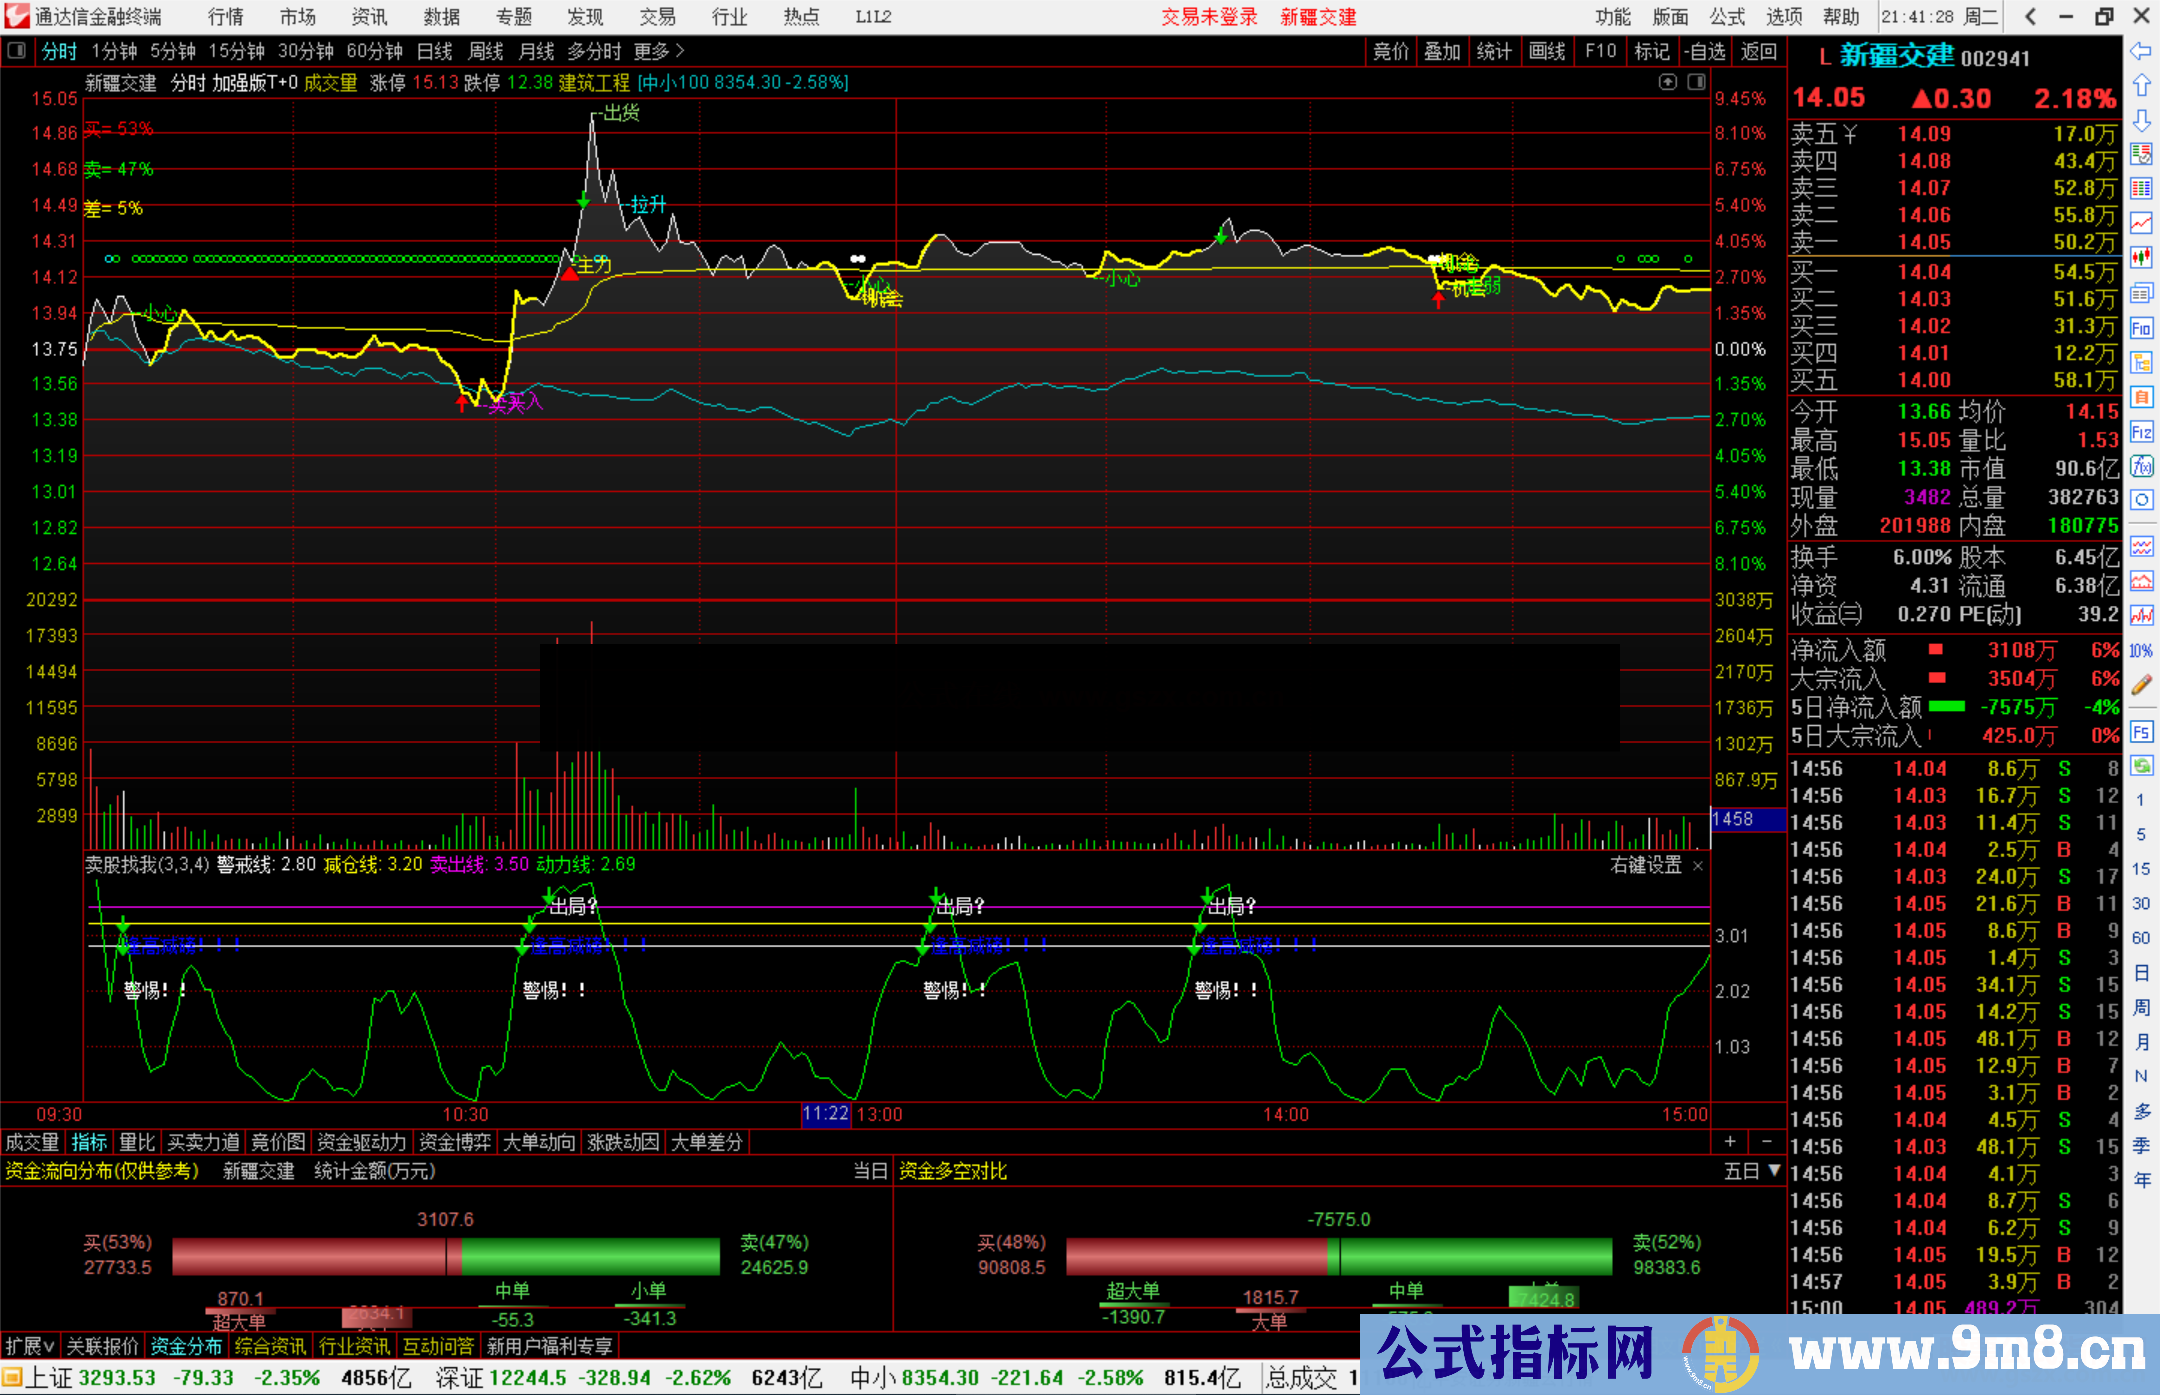2160x1395 pixels.
Task: Expand the 扩展 menu at bottom left
Action: 30,1346
